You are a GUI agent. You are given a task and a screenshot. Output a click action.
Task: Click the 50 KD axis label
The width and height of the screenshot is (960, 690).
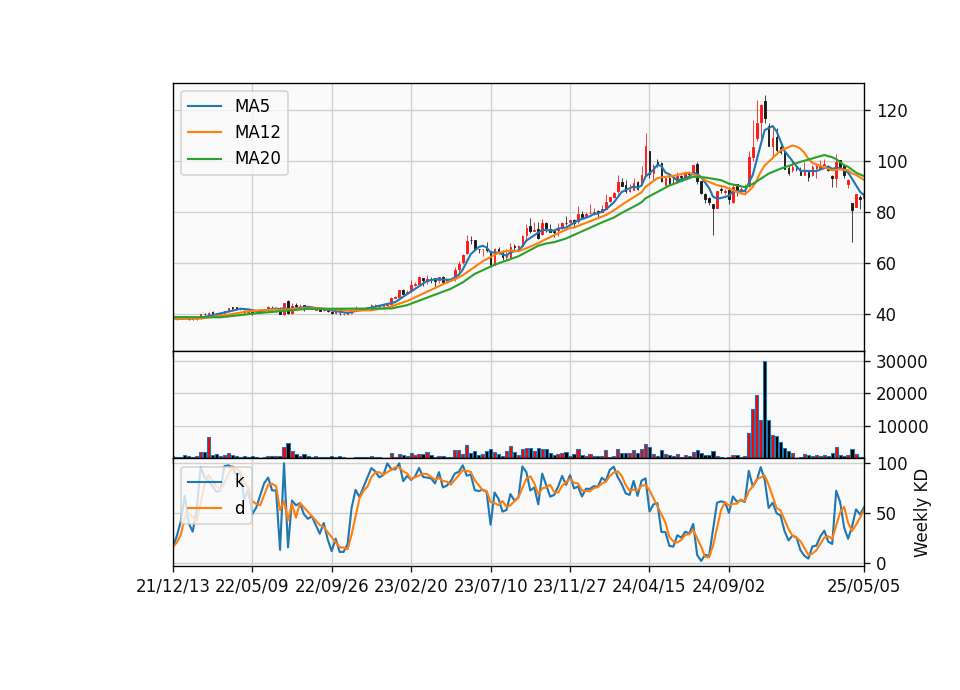pyautogui.click(x=887, y=514)
